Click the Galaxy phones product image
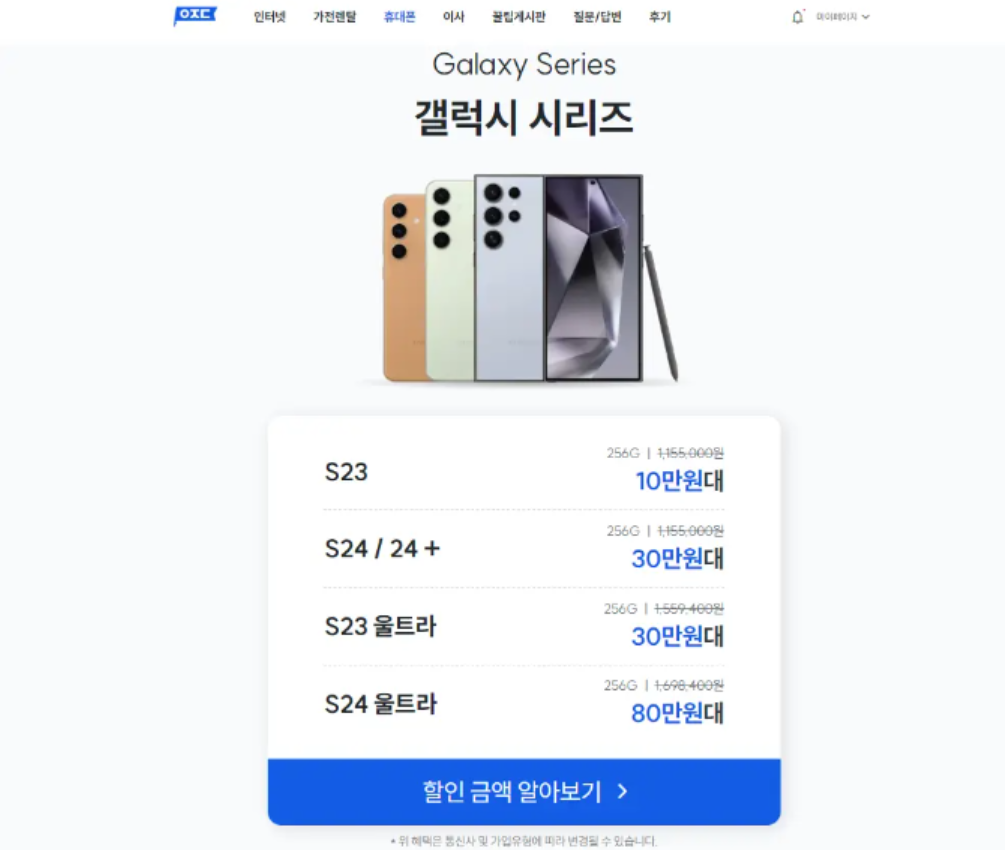Image resolution: width=1005 pixels, height=850 pixels. click(530, 278)
